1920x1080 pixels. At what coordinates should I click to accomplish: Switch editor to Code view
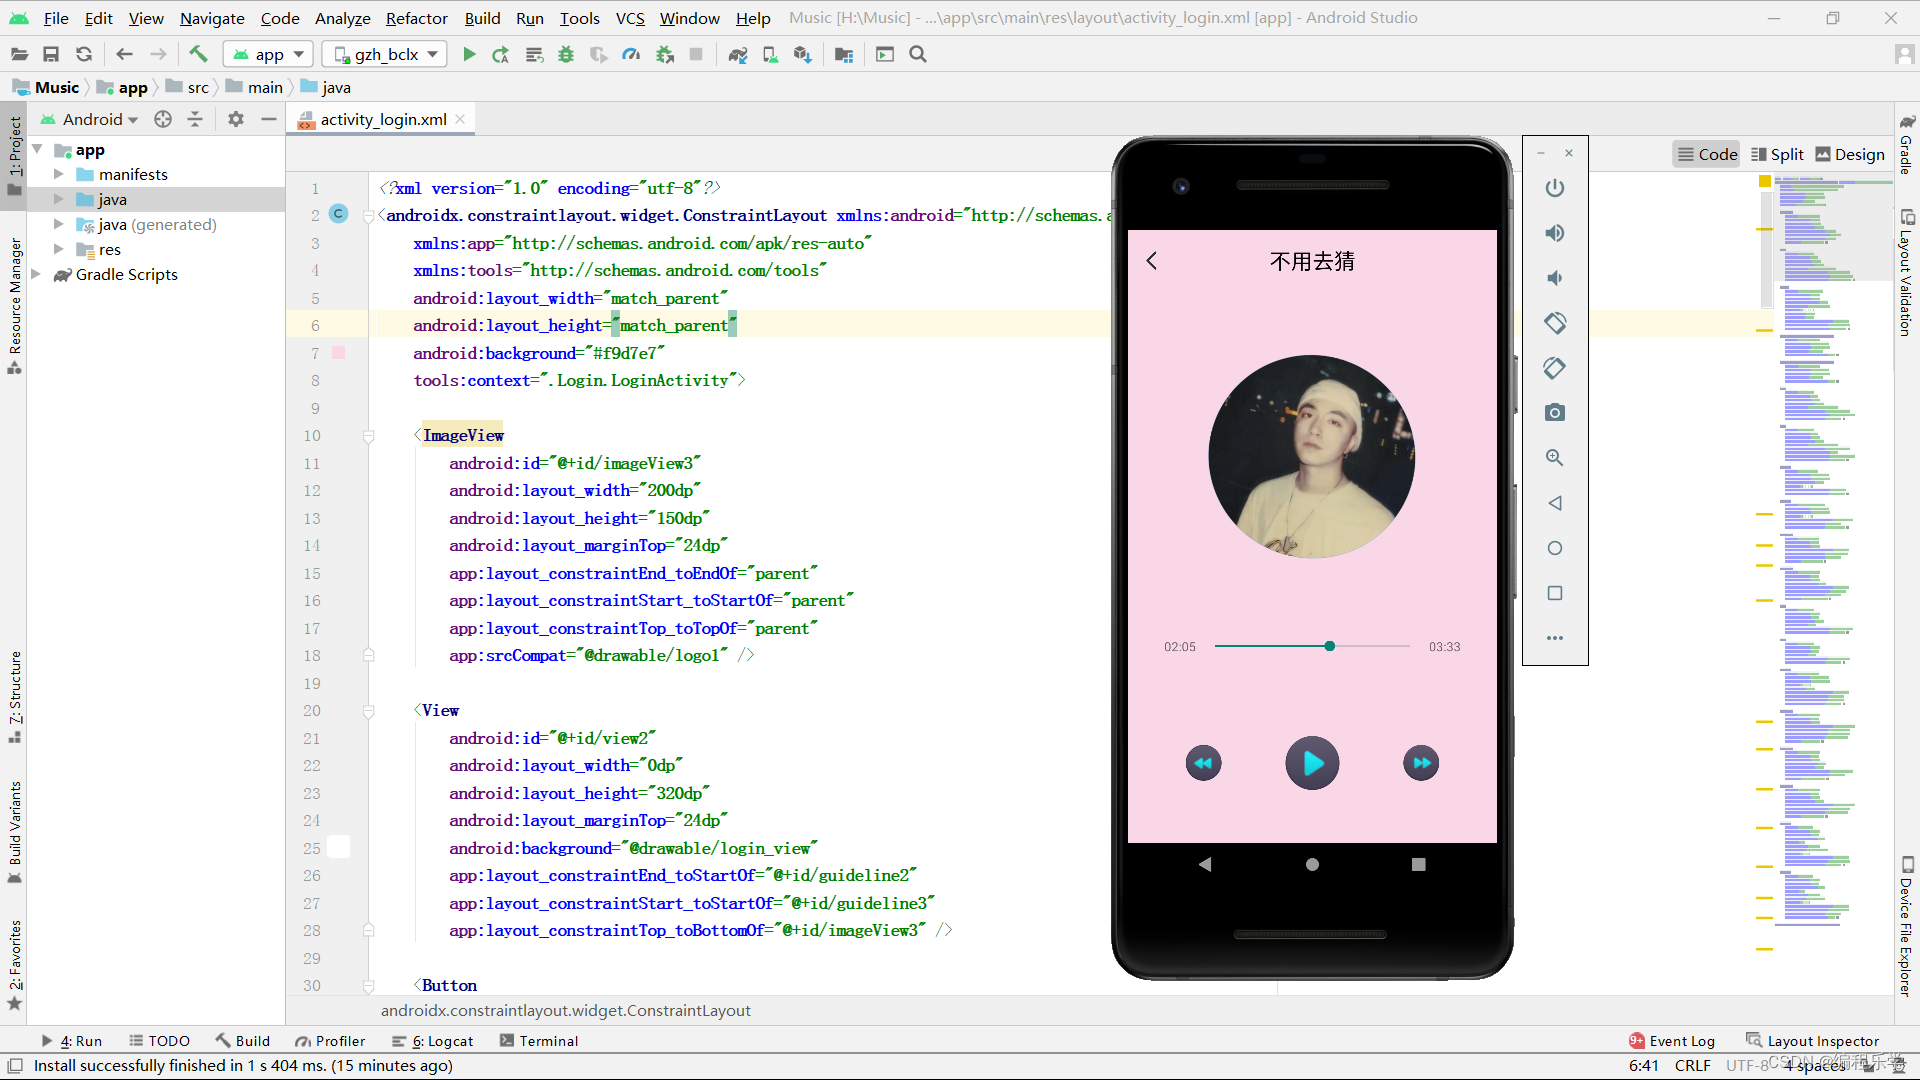pyautogui.click(x=1707, y=154)
